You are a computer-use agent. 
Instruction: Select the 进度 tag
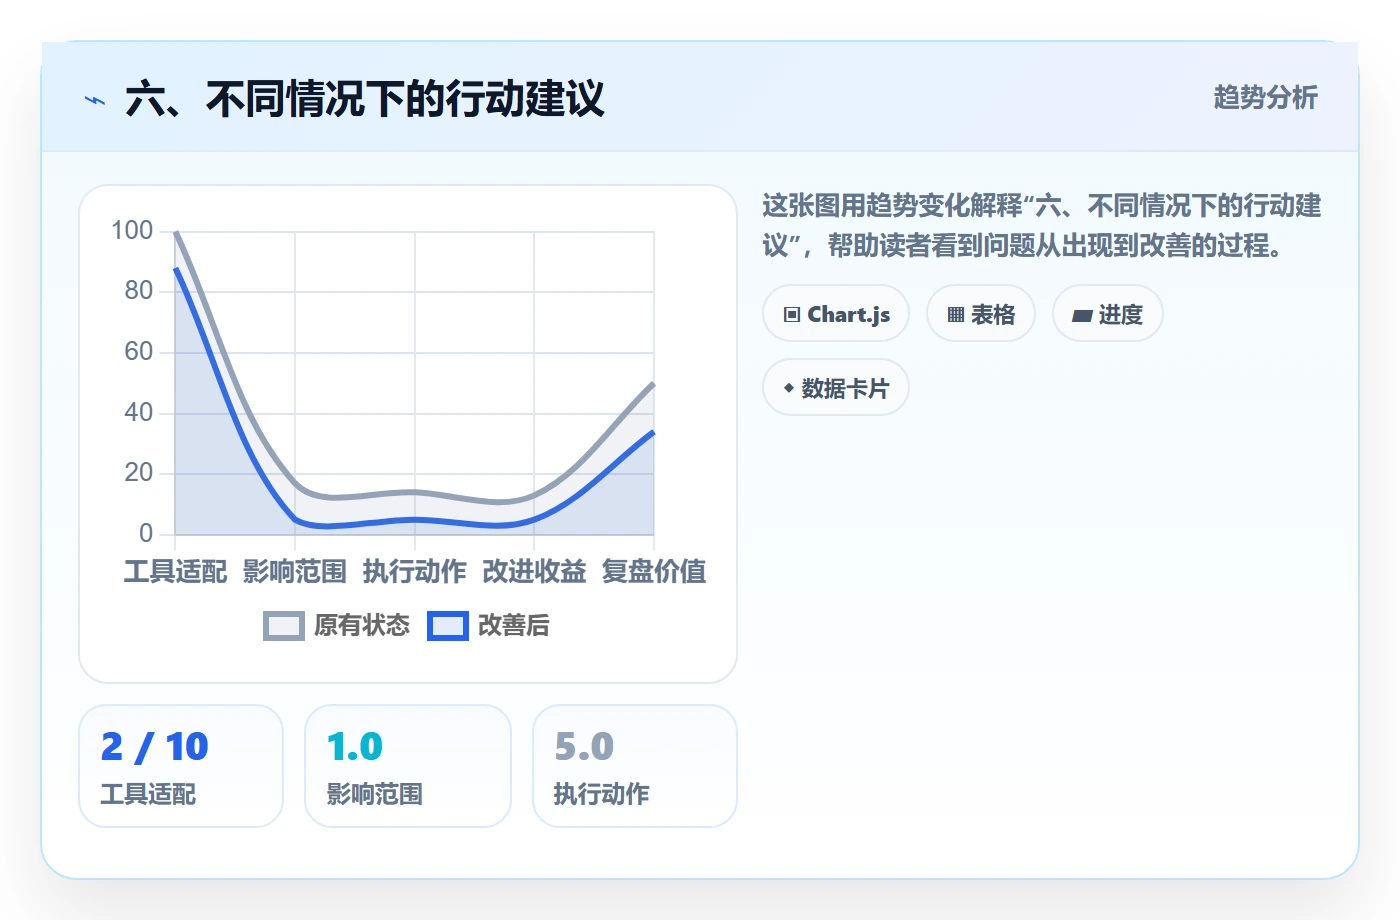click(x=1108, y=314)
